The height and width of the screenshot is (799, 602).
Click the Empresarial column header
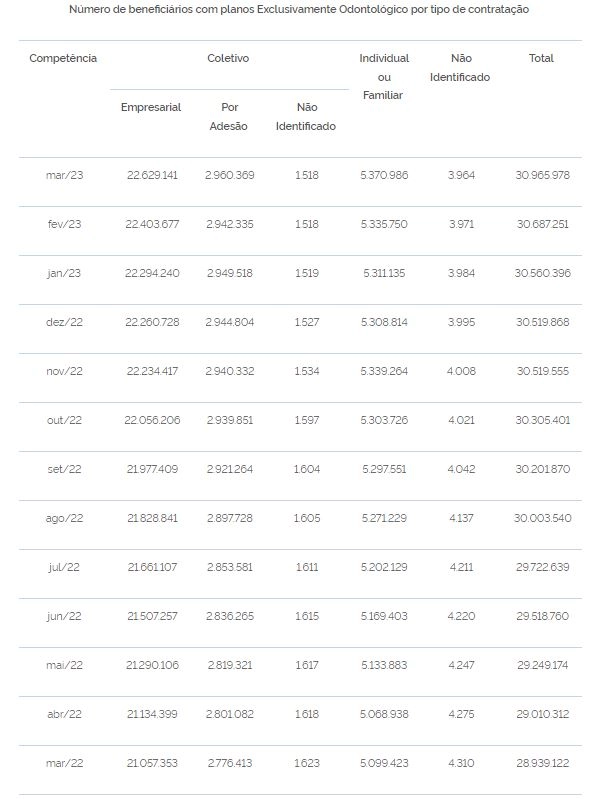(x=151, y=107)
